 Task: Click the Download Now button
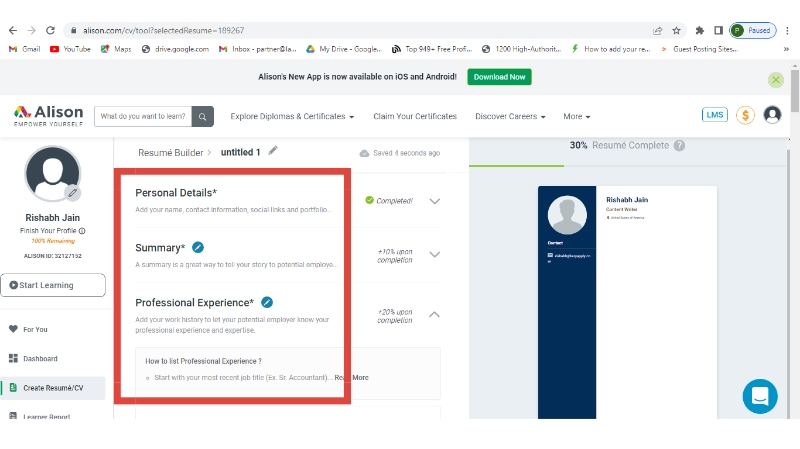(x=499, y=77)
